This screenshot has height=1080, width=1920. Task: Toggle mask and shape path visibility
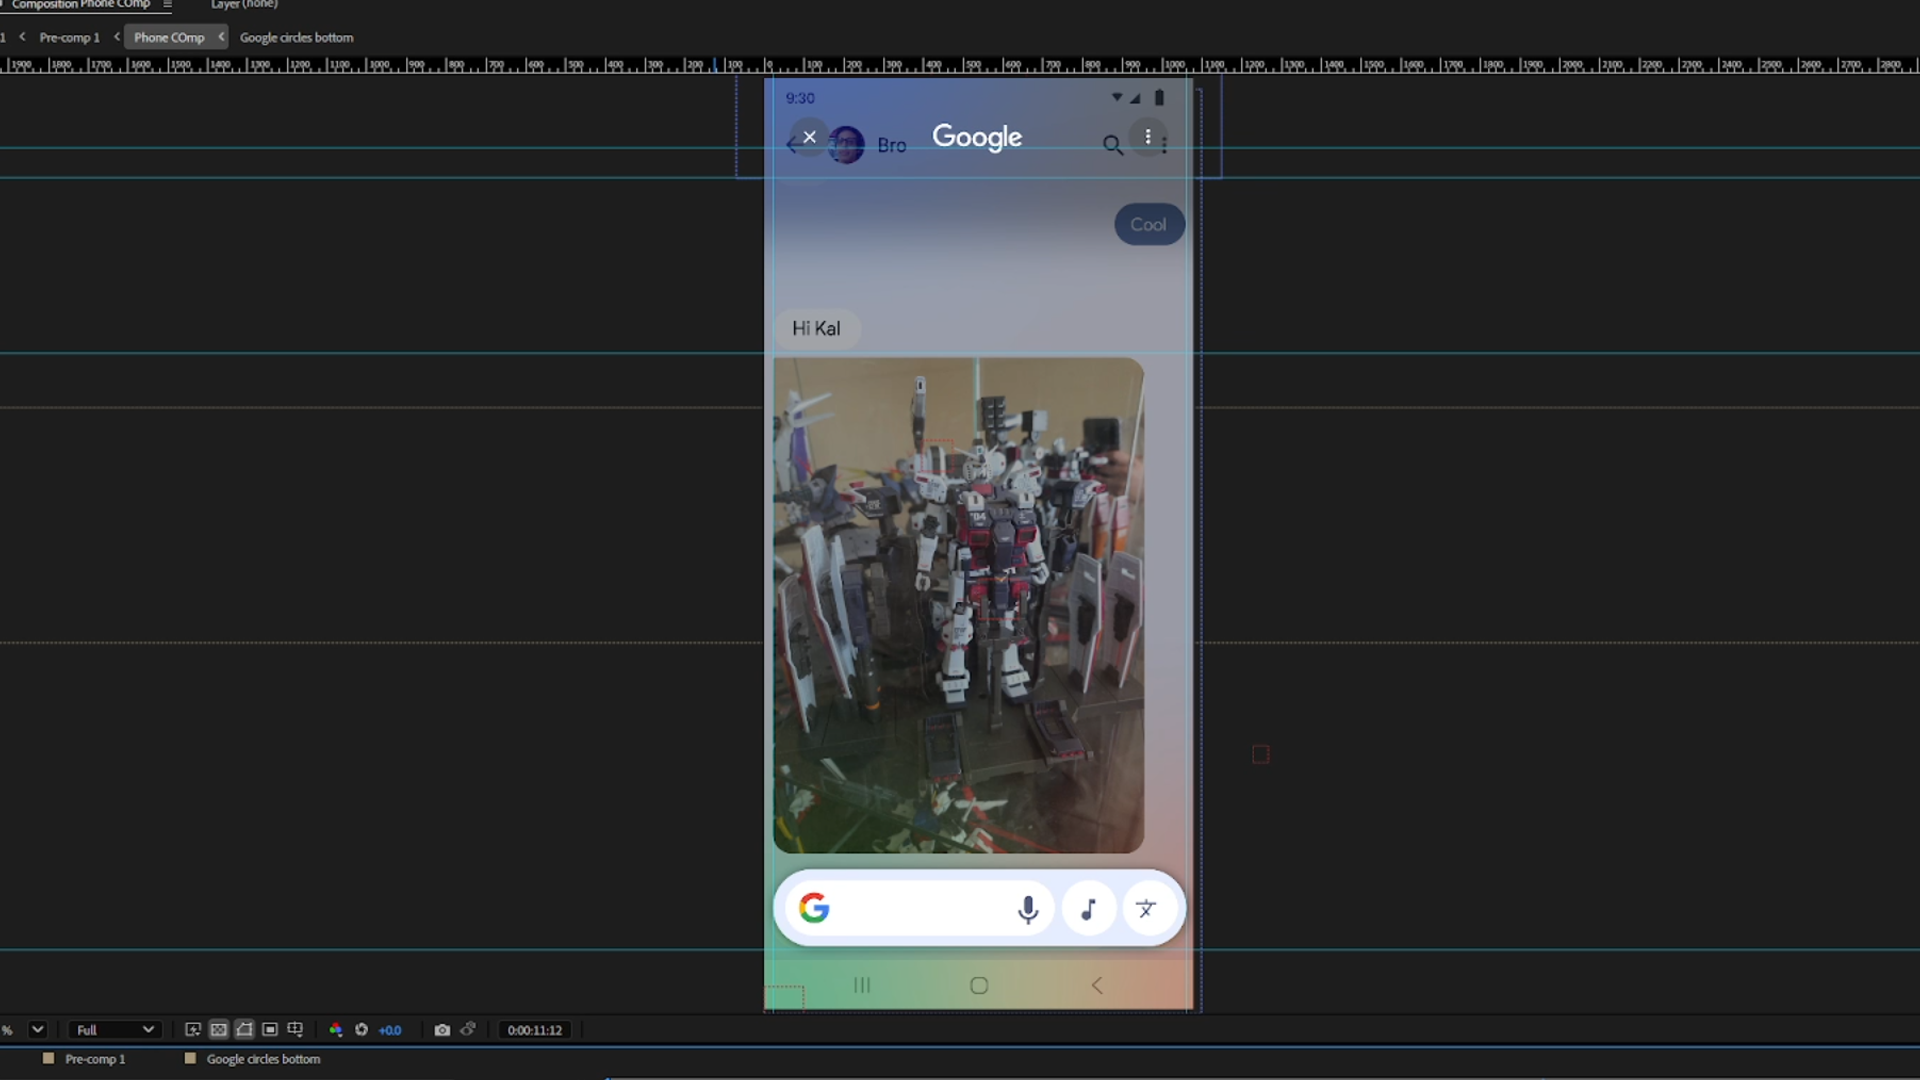click(x=244, y=1030)
